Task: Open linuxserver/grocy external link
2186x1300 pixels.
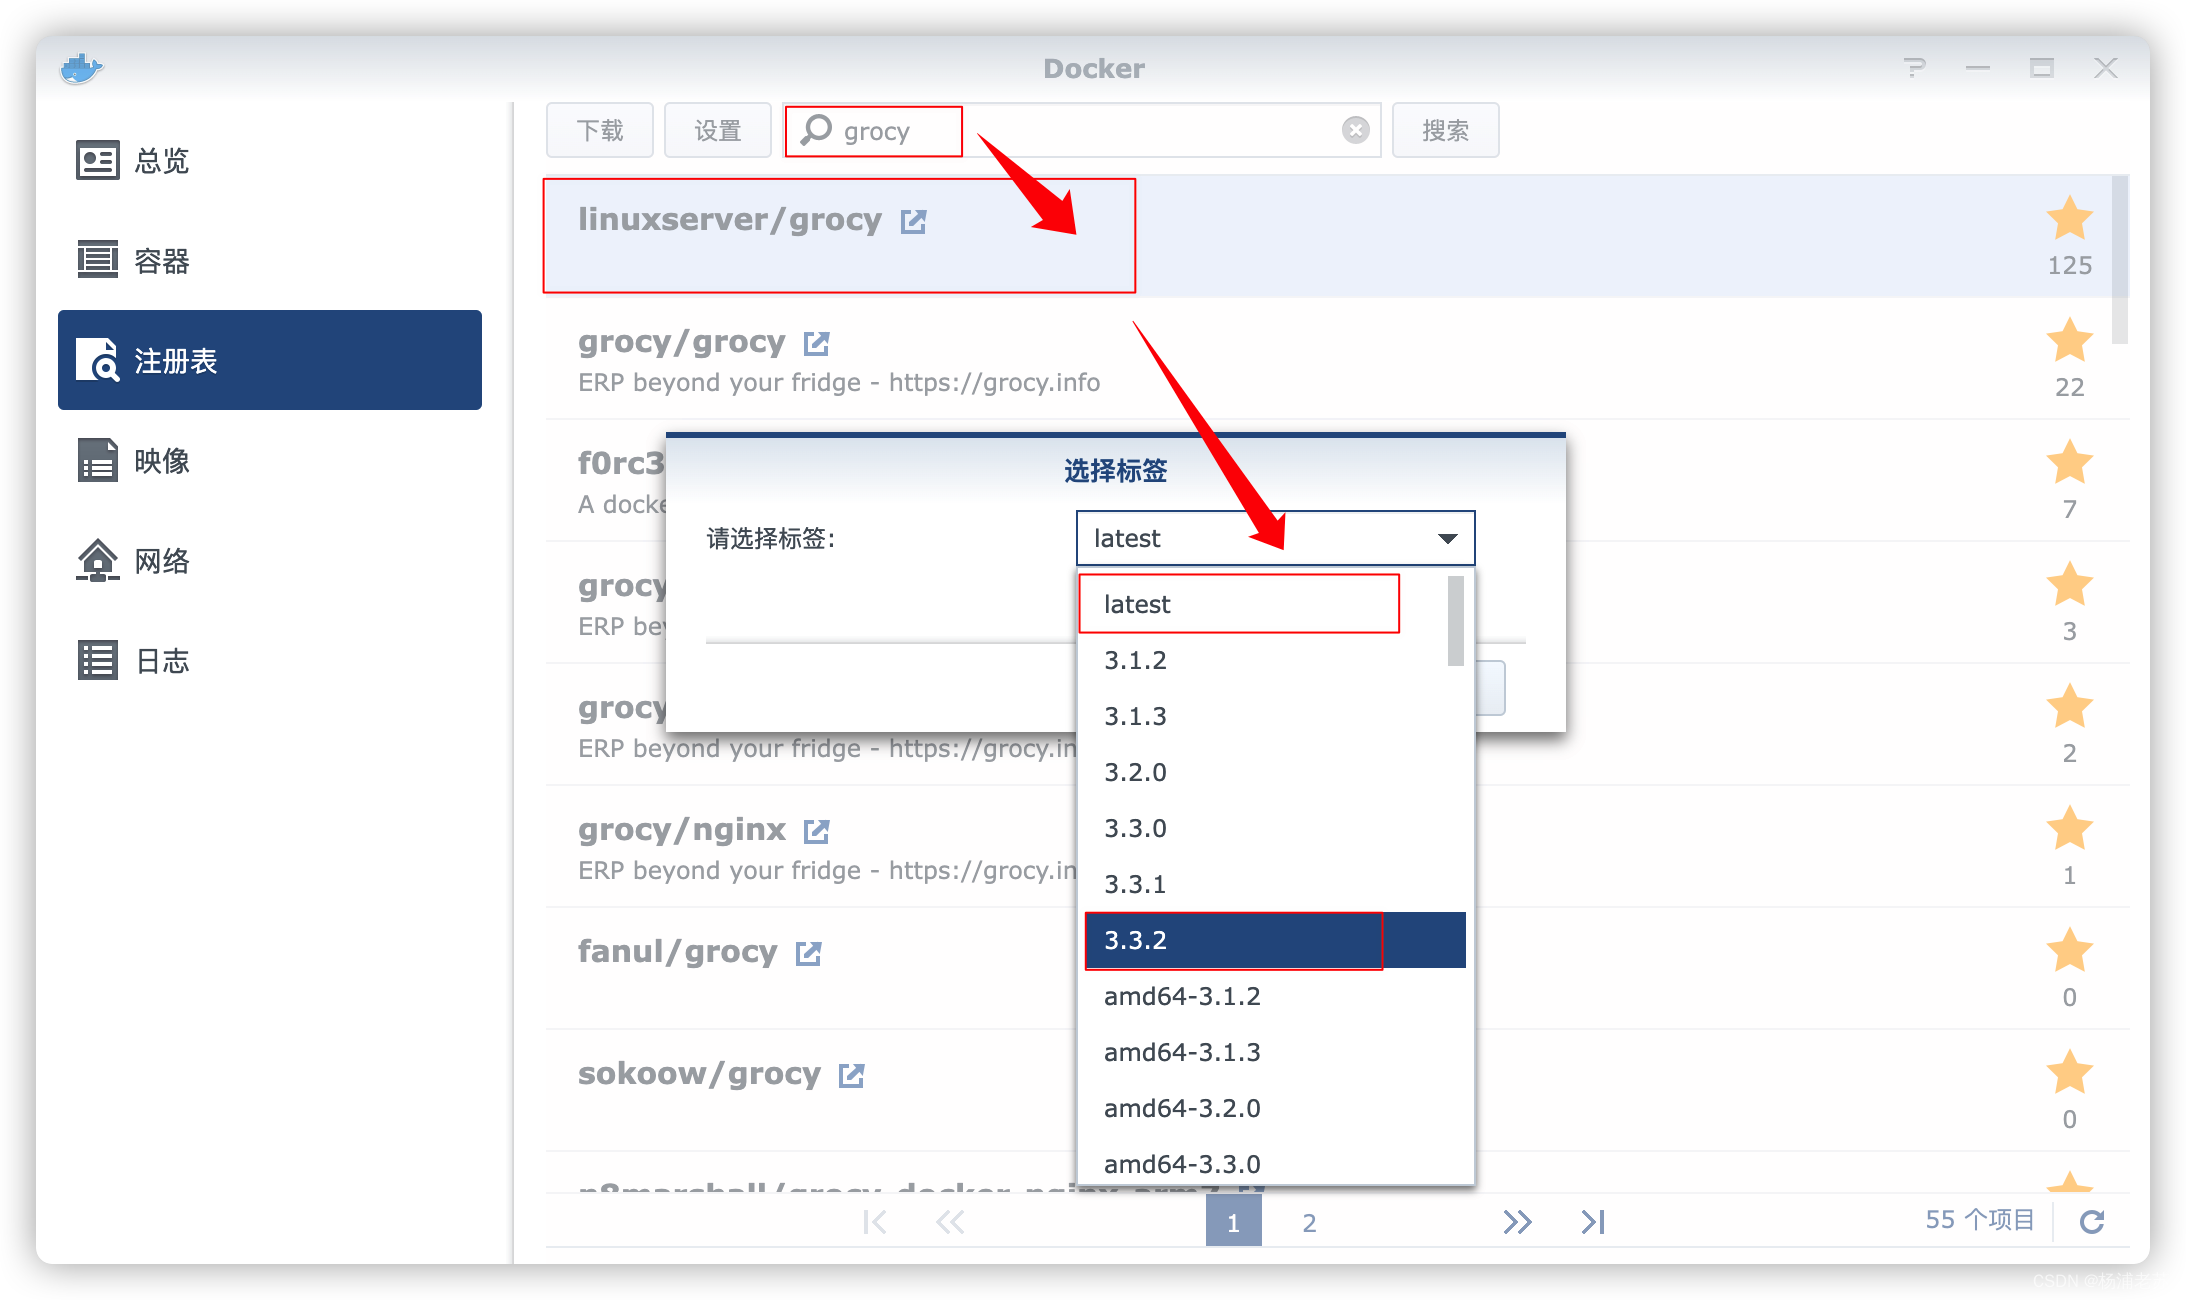Action: [913, 221]
